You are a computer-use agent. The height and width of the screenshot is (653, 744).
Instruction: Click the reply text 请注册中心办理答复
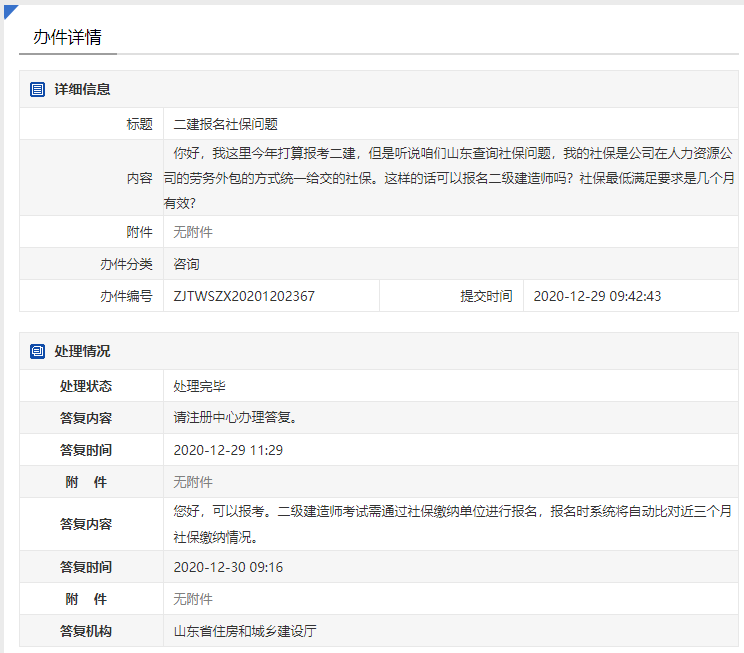[x=235, y=418]
